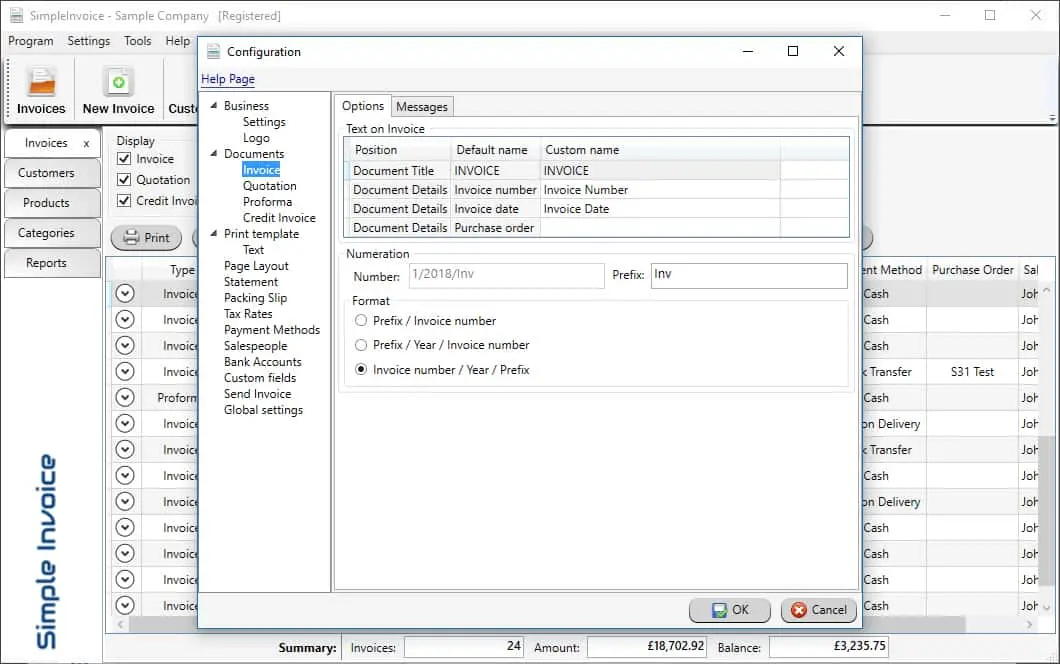Select Proforma in the configuration tree
Screen dimensions: 1060x664
[268, 201]
